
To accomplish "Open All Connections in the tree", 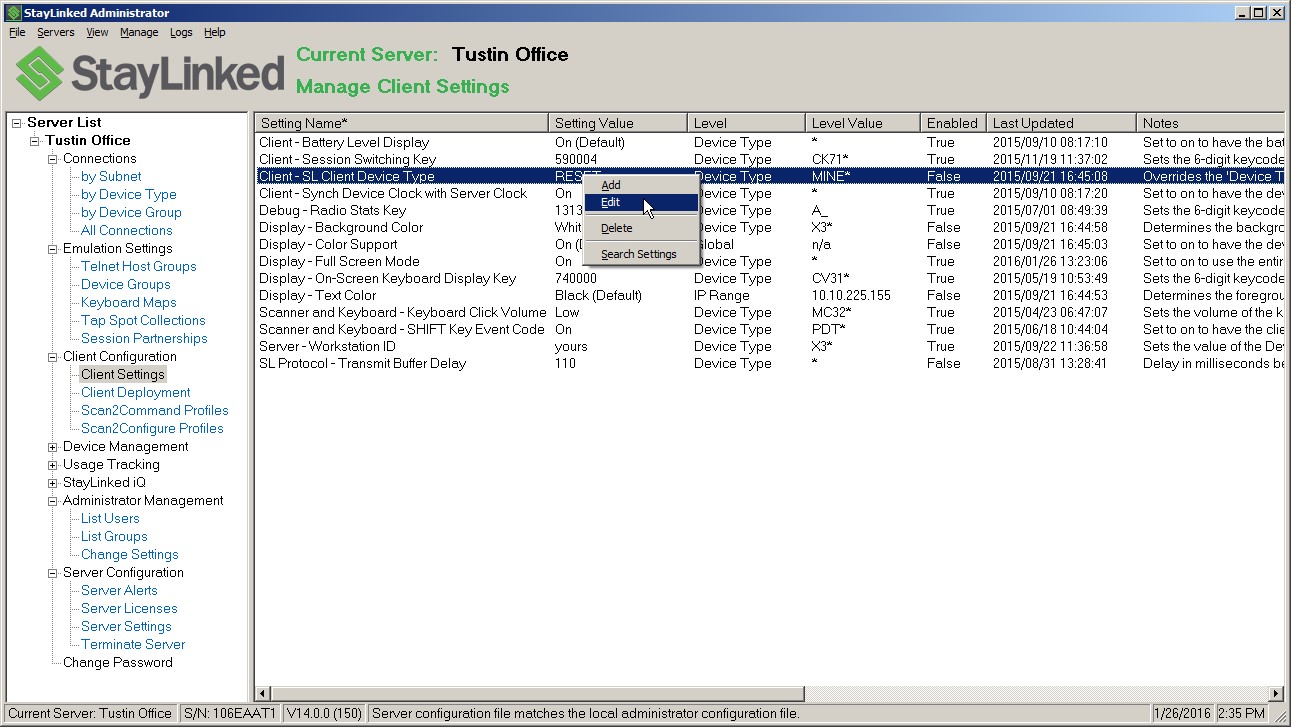I will [x=127, y=231].
